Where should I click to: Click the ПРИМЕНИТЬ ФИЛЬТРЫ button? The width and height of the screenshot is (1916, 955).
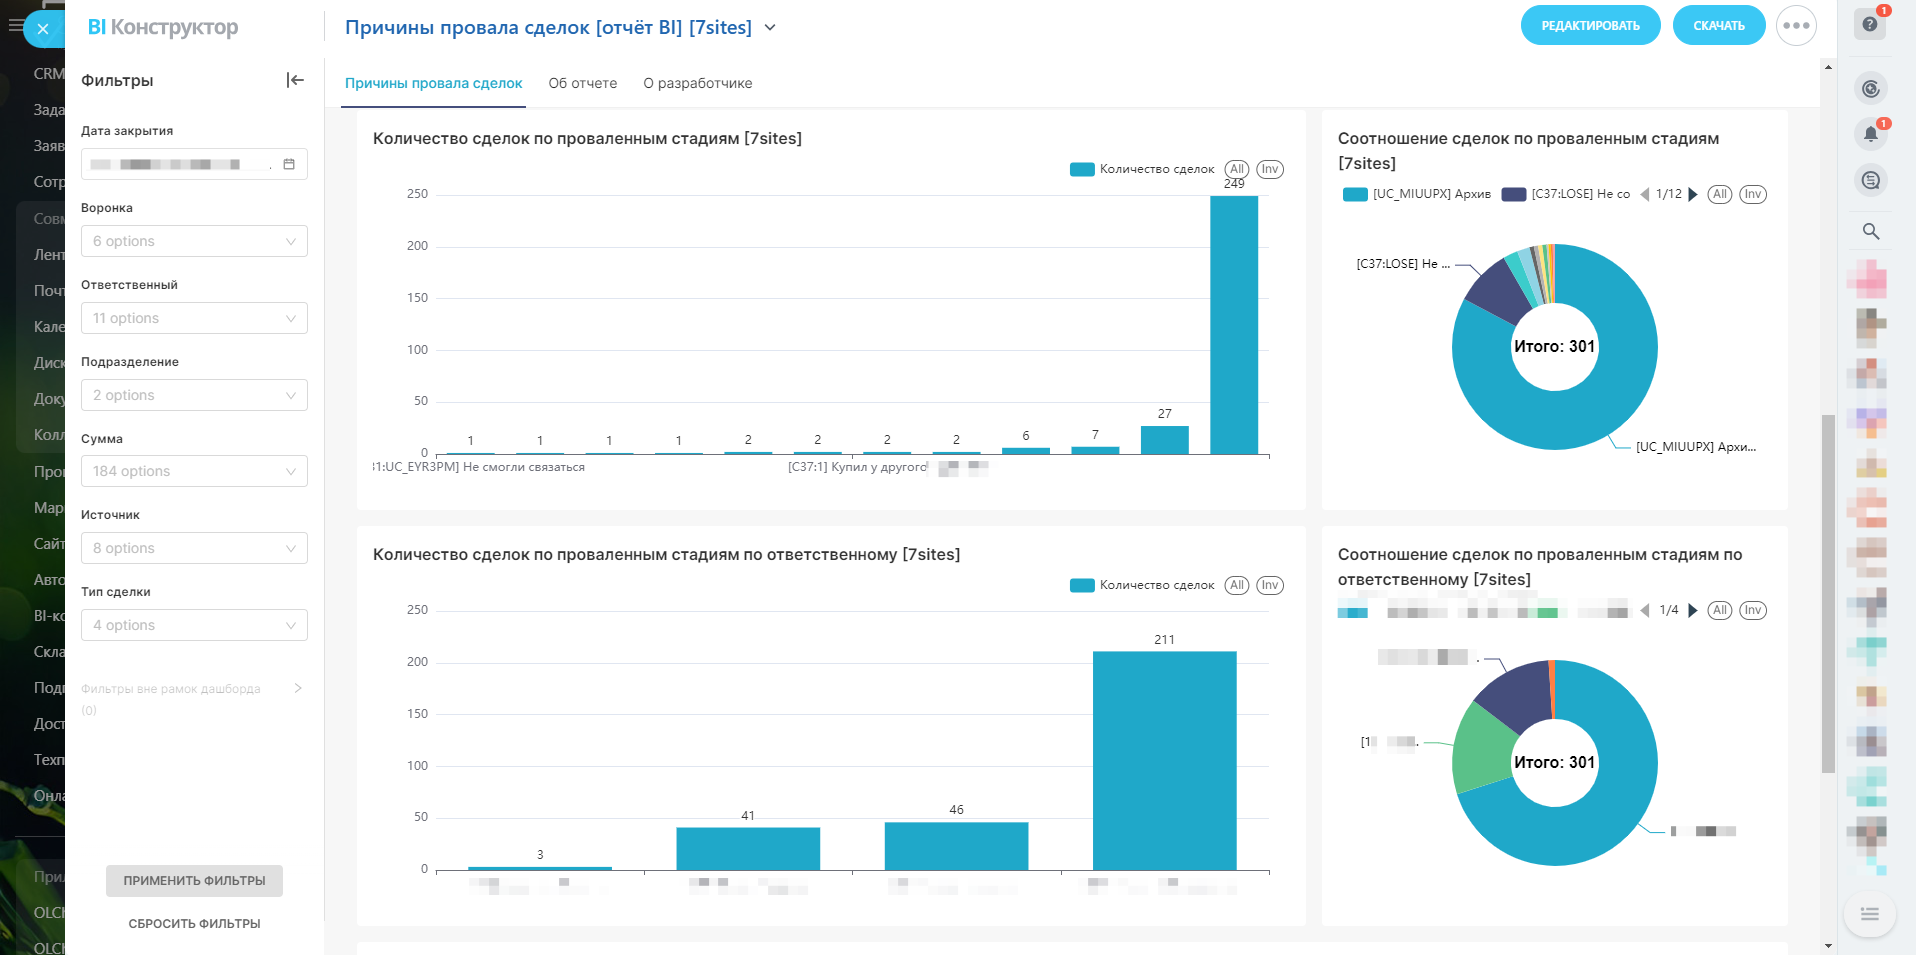194,881
